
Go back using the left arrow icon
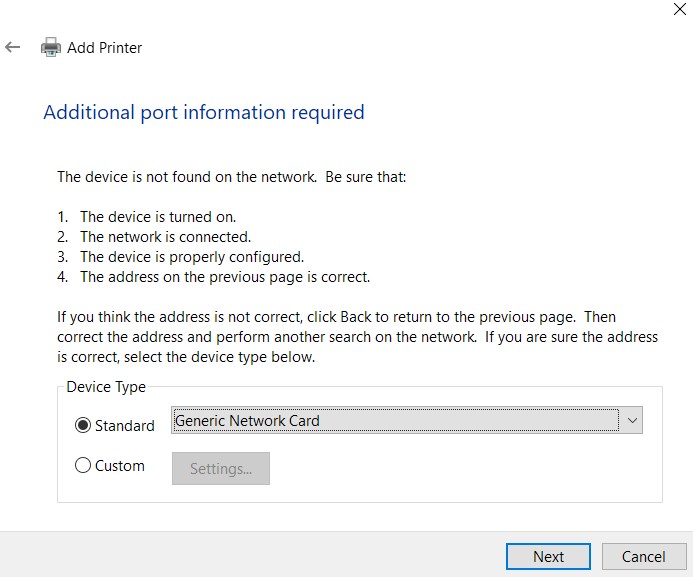pos(13,47)
